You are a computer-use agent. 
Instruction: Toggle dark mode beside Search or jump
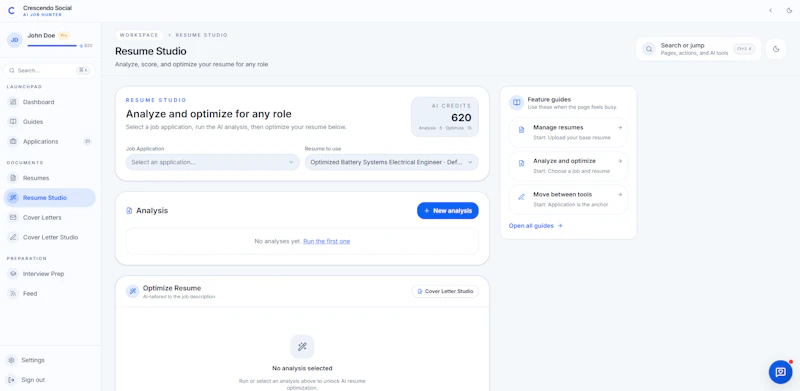click(x=776, y=49)
